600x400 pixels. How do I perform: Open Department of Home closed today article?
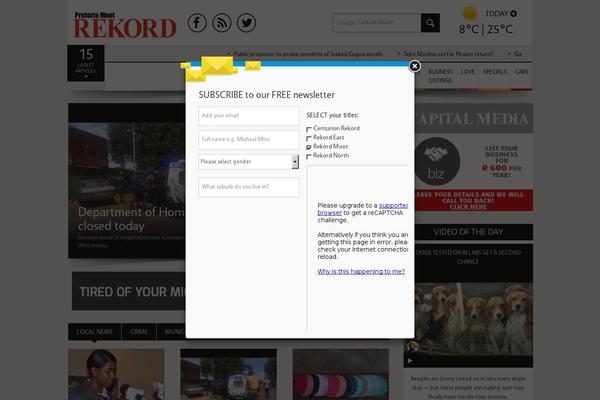point(131,219)
